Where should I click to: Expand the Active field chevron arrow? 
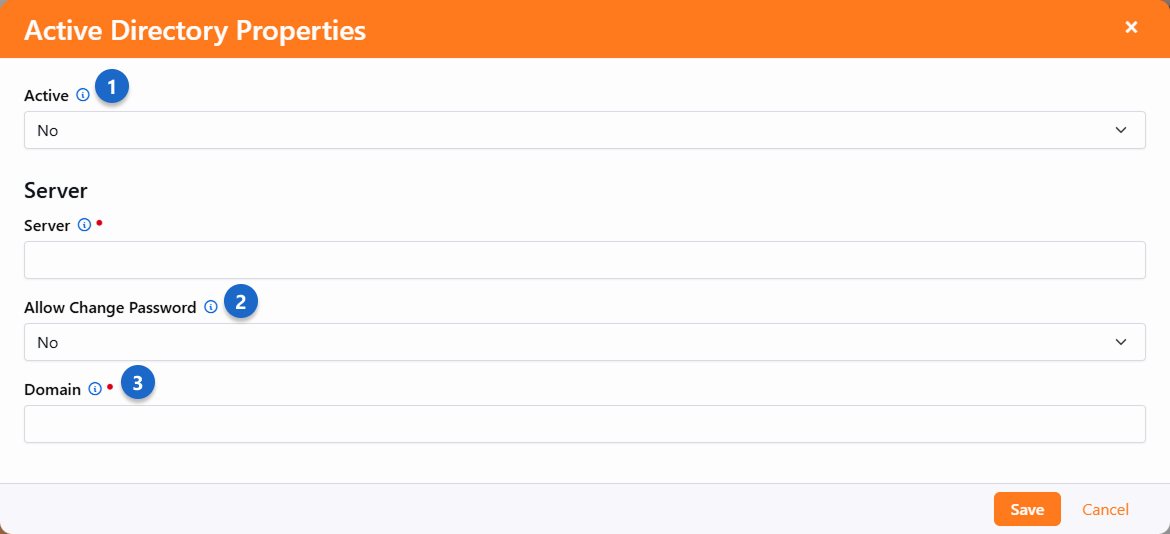coord(1120,130)
